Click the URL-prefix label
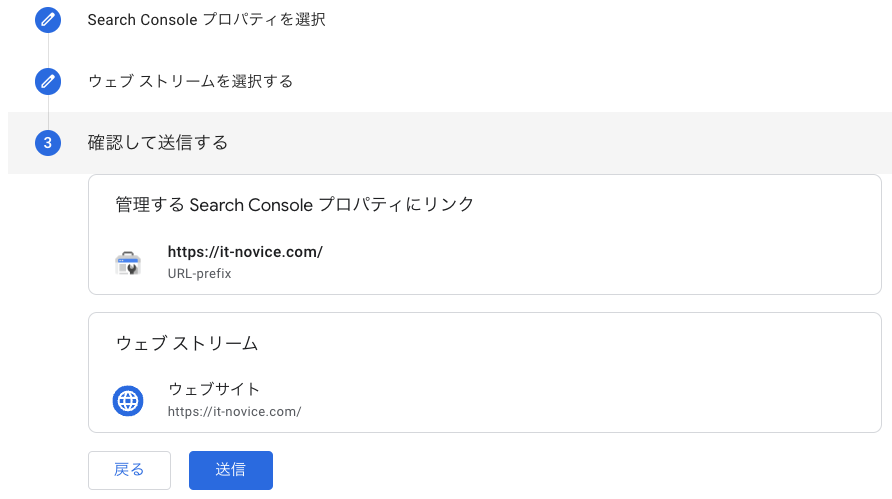892x499 pixels. pyautogui.click(x=200, y=274)
